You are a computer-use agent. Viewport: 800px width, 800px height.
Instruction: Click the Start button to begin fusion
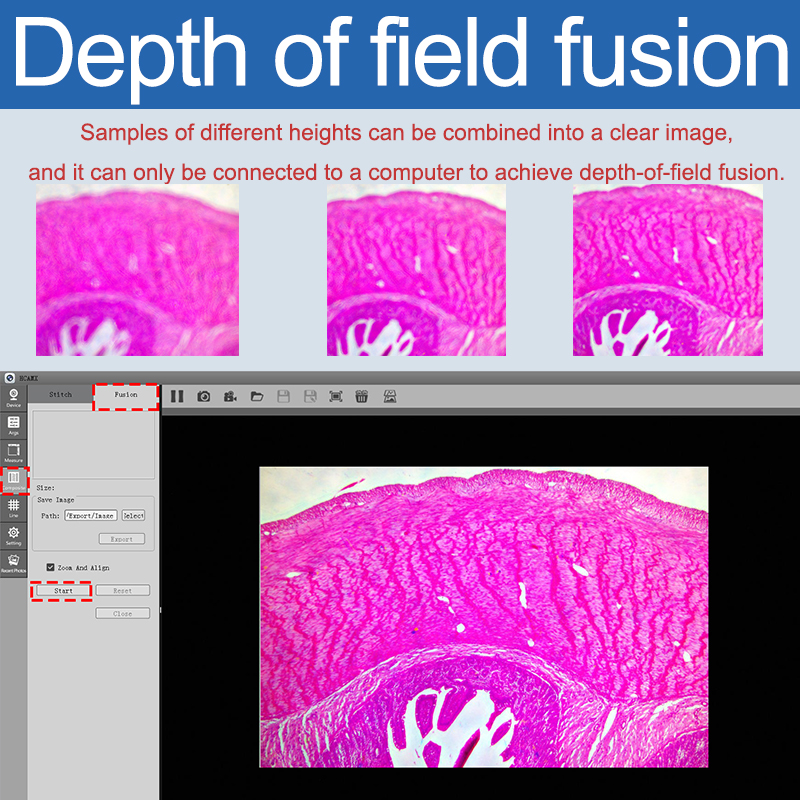tap(63, 591)
